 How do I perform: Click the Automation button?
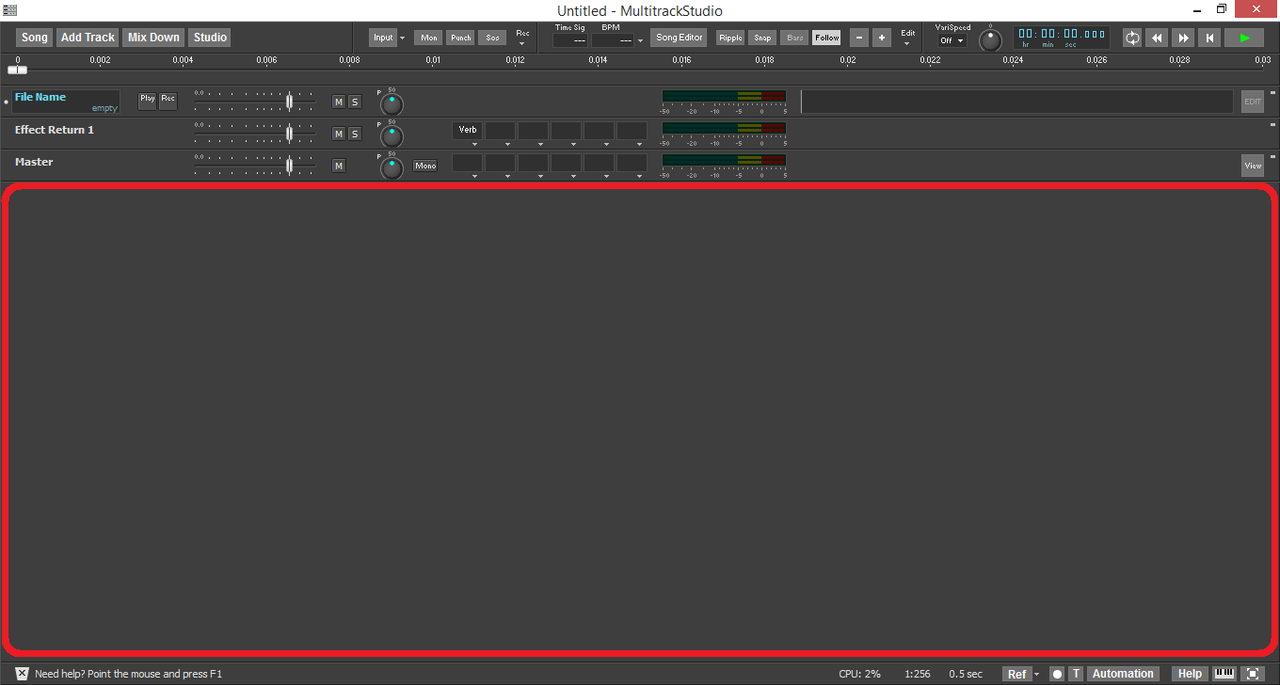point(1122,674)
